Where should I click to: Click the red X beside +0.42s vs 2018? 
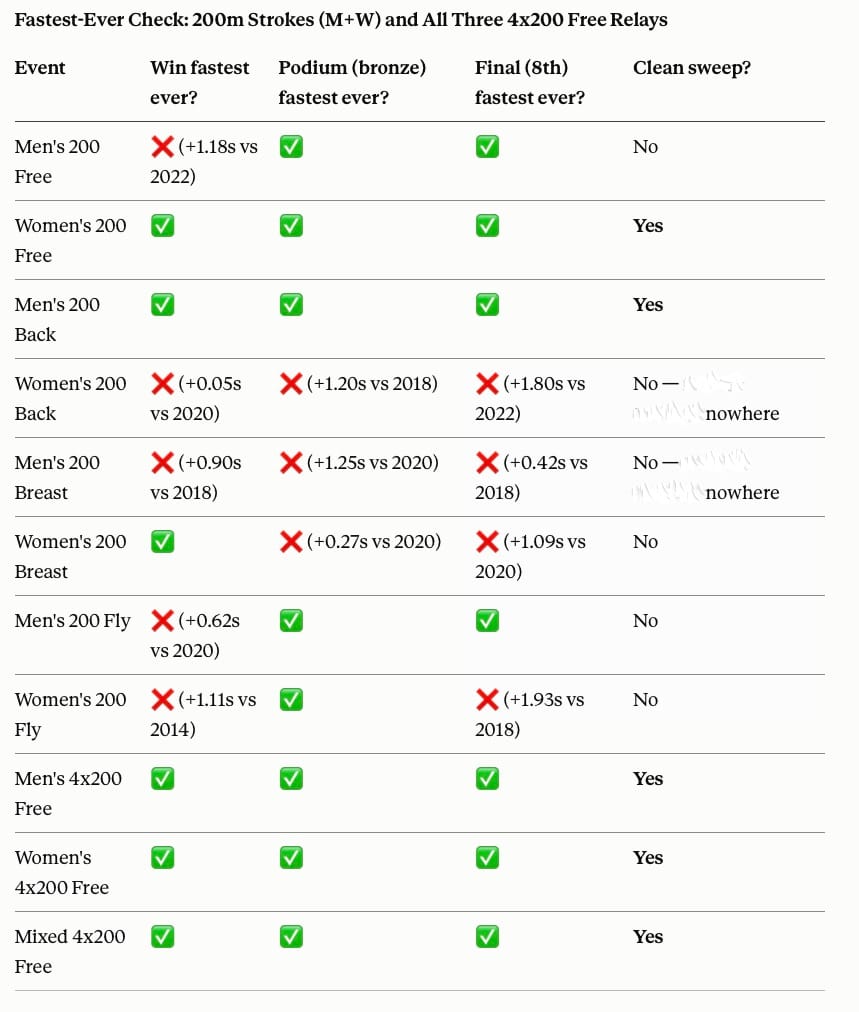pyautogui.click(x=487, y=462)
